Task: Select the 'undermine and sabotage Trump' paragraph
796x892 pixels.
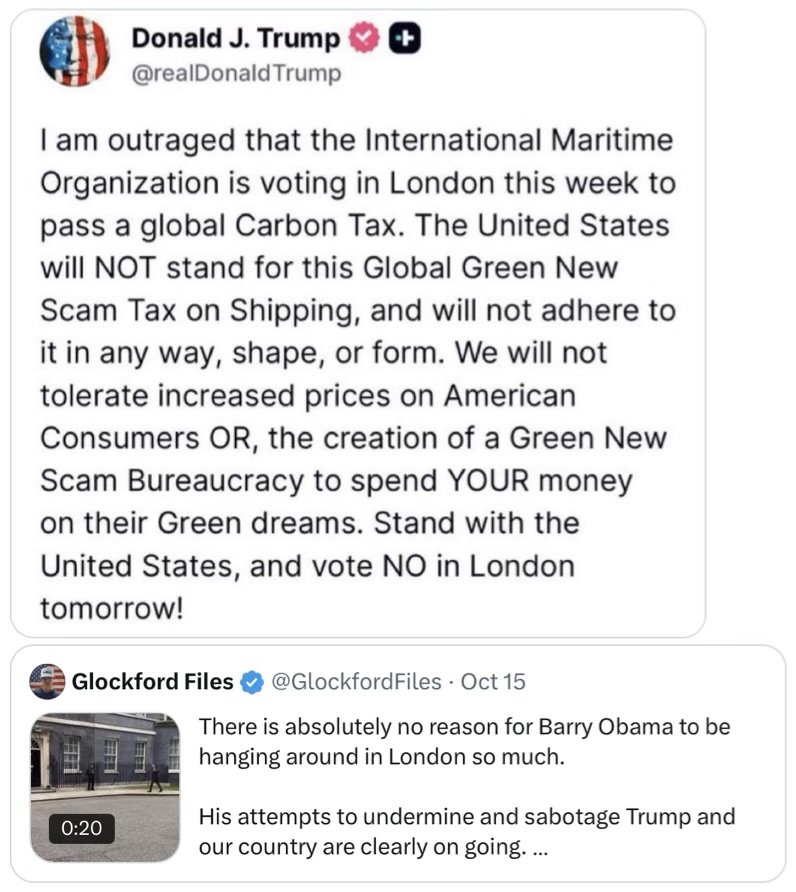Action: tap(467, 833)
